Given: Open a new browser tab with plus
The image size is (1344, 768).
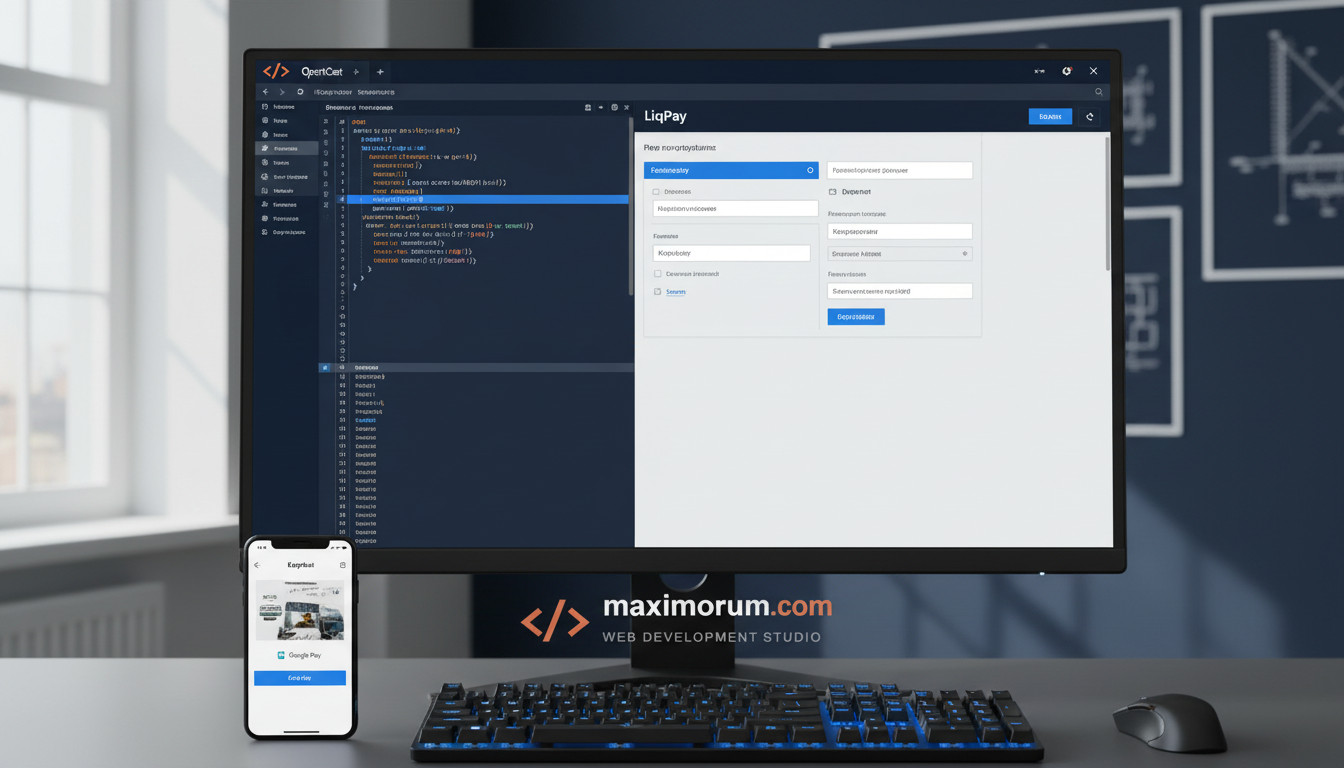Looking at the screenshot, I should pos(380,72).
